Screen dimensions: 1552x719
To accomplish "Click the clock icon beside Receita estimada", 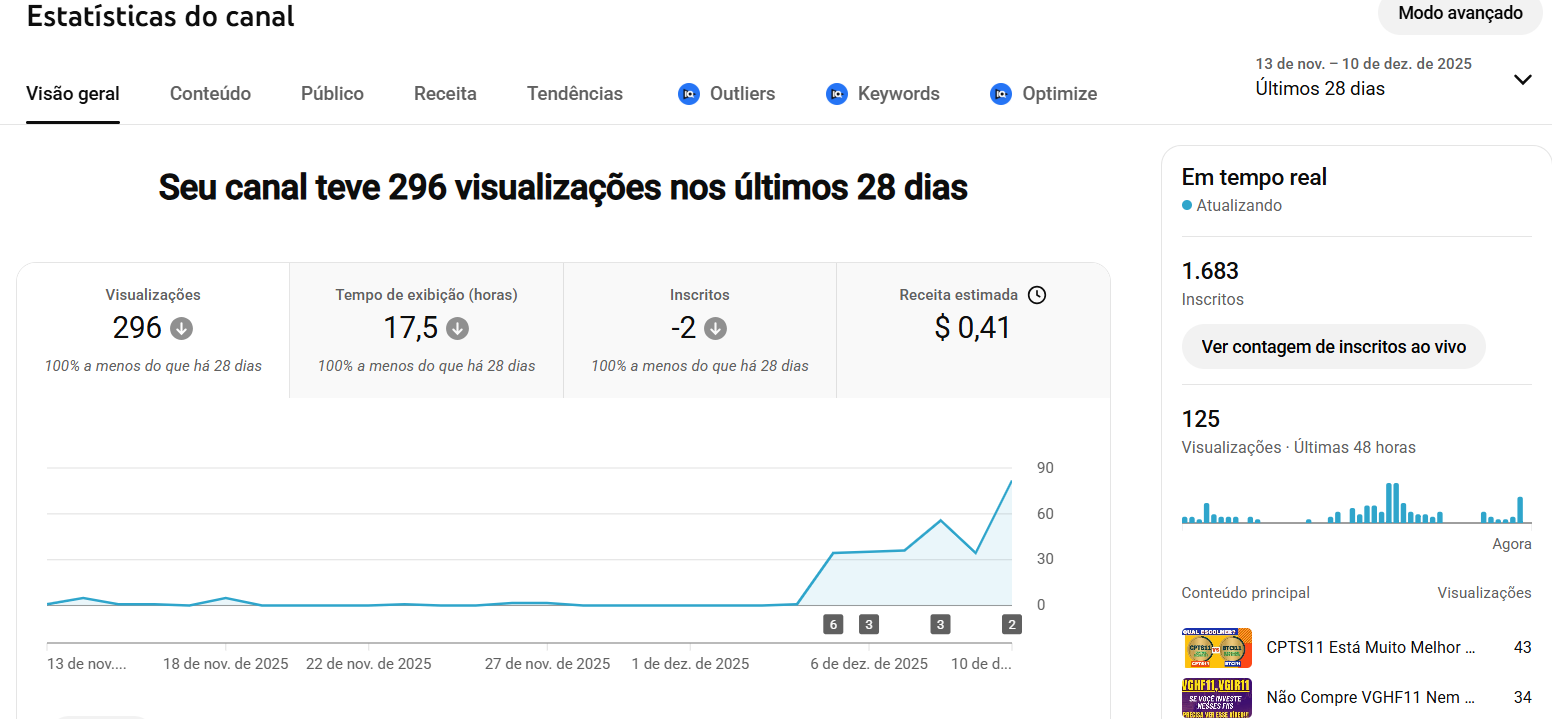I will point(1037,294).
